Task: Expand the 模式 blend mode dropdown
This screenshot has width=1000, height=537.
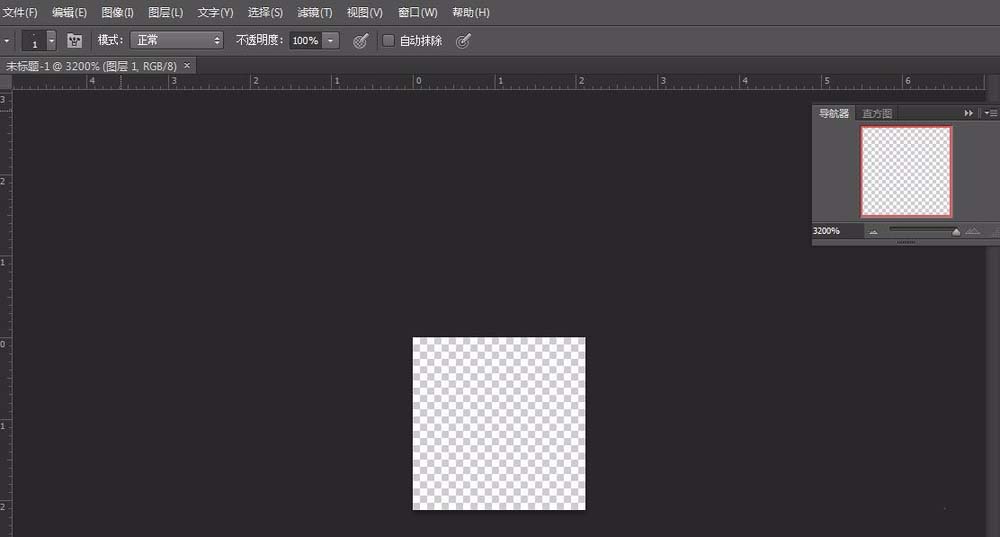Action: (176, 41)
